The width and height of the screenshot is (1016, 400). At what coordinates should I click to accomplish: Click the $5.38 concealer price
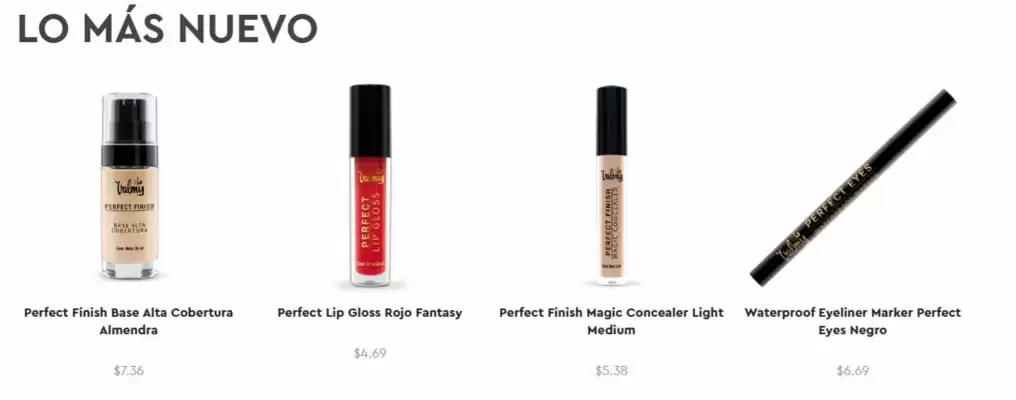[x=611, y=371]
